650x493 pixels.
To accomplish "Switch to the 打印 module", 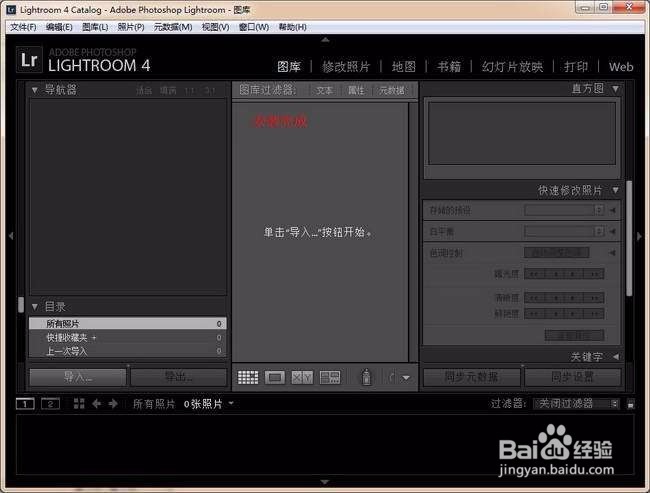I will (x=576, y=67).
